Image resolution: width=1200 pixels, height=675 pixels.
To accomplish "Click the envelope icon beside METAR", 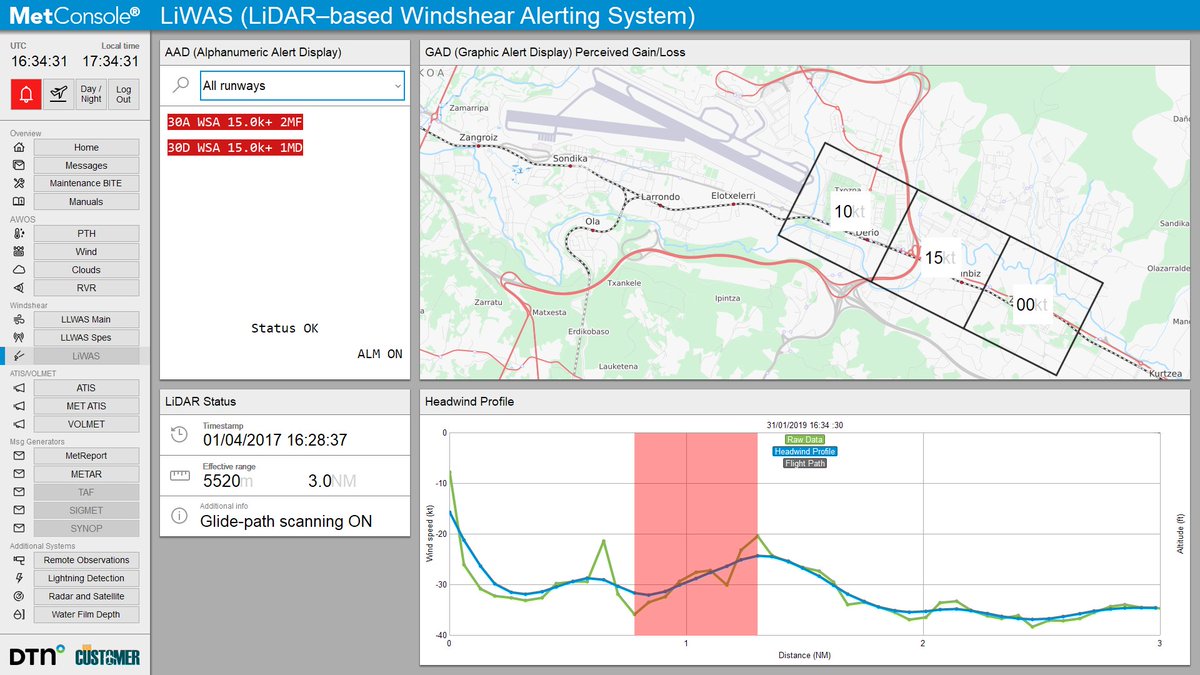I will click(x=18, y=474).
